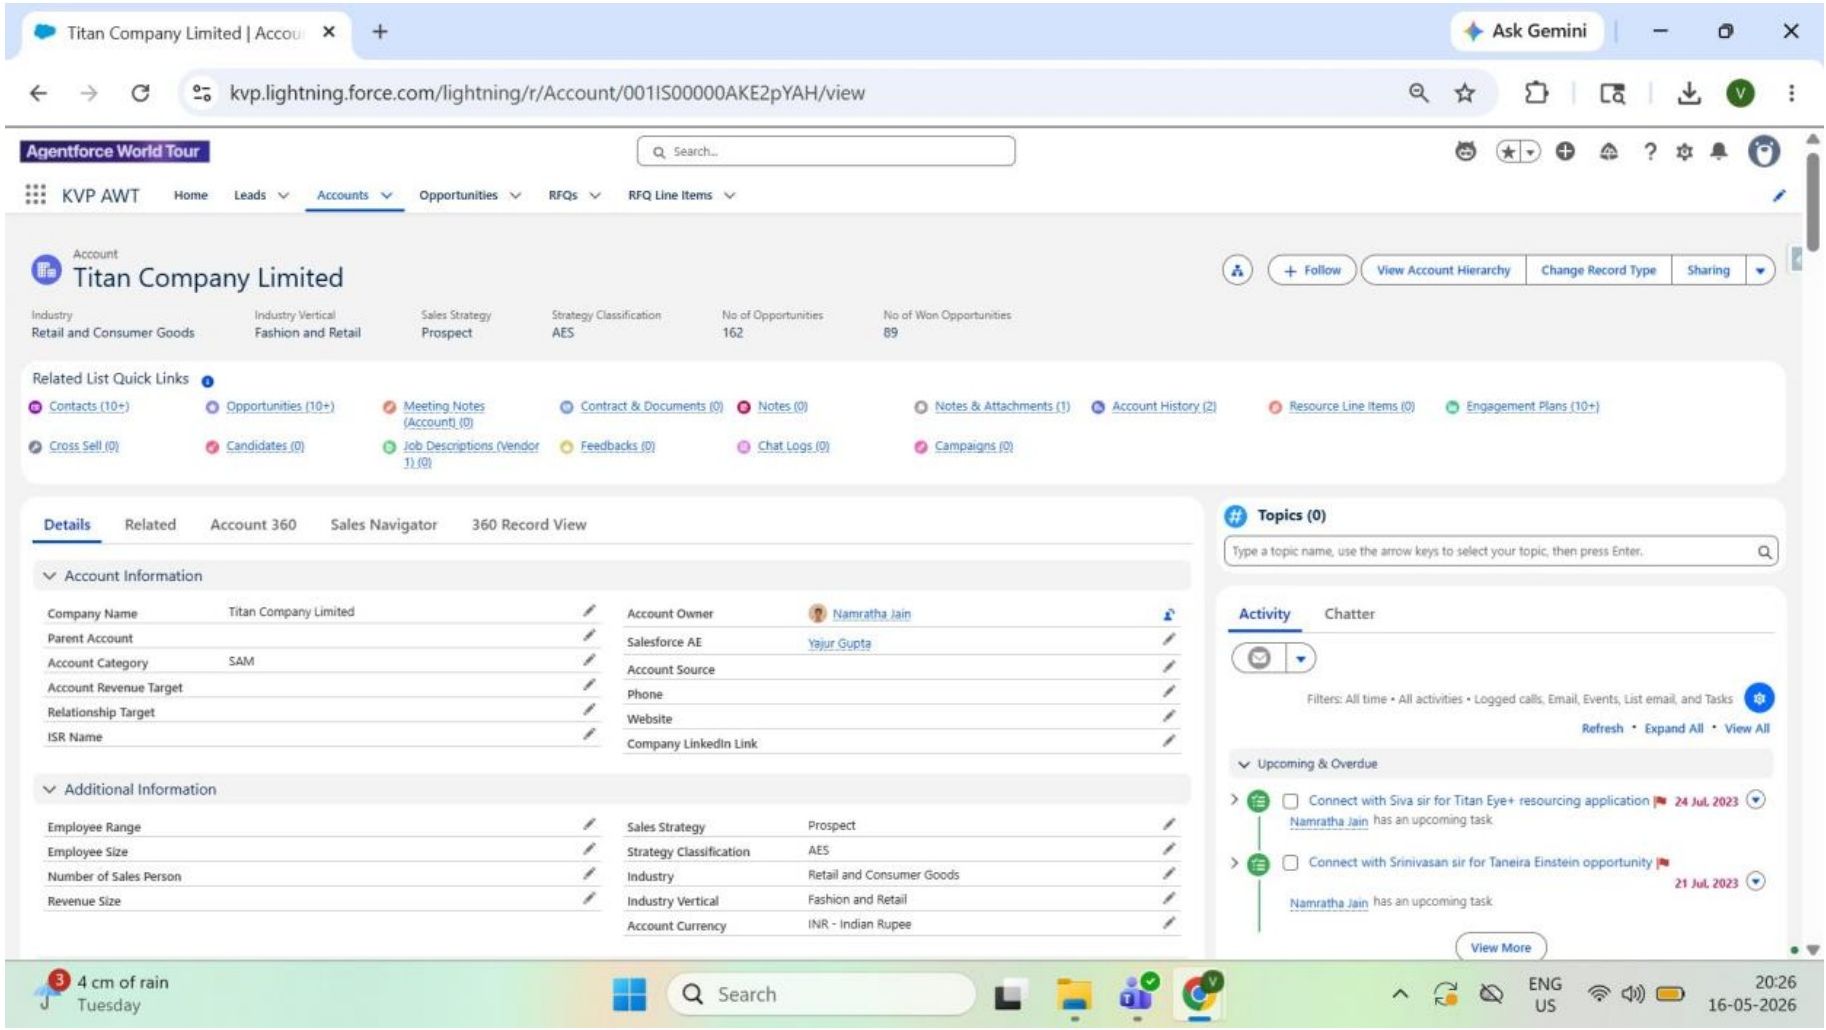The image size is (1826, 1030).
Task: Collapse the Account Information section
Action: [50, 576]
